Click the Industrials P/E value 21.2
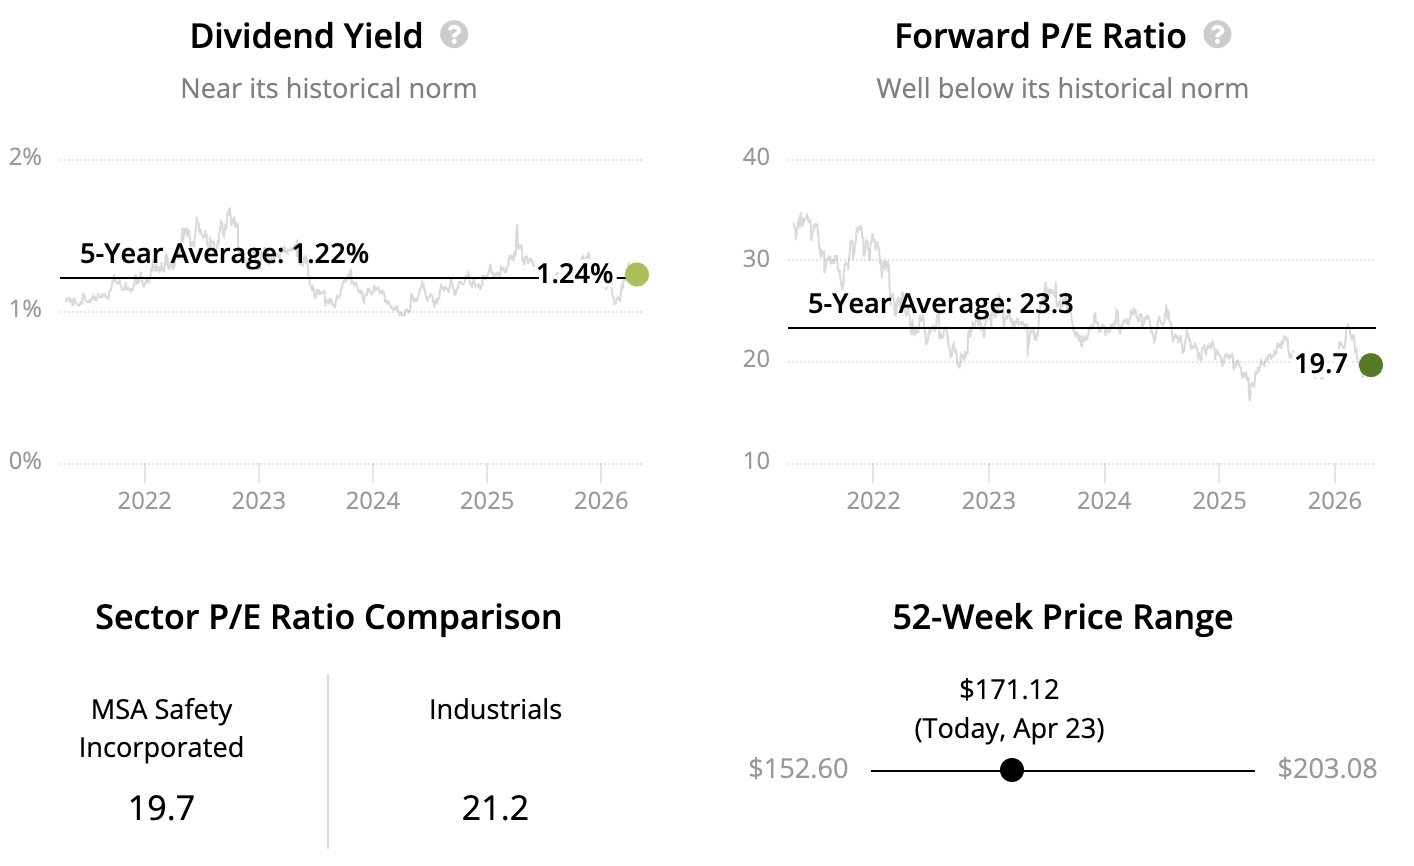Image resolution: width=1414 pixels, height=866 pixels. [x=495, y=807]
